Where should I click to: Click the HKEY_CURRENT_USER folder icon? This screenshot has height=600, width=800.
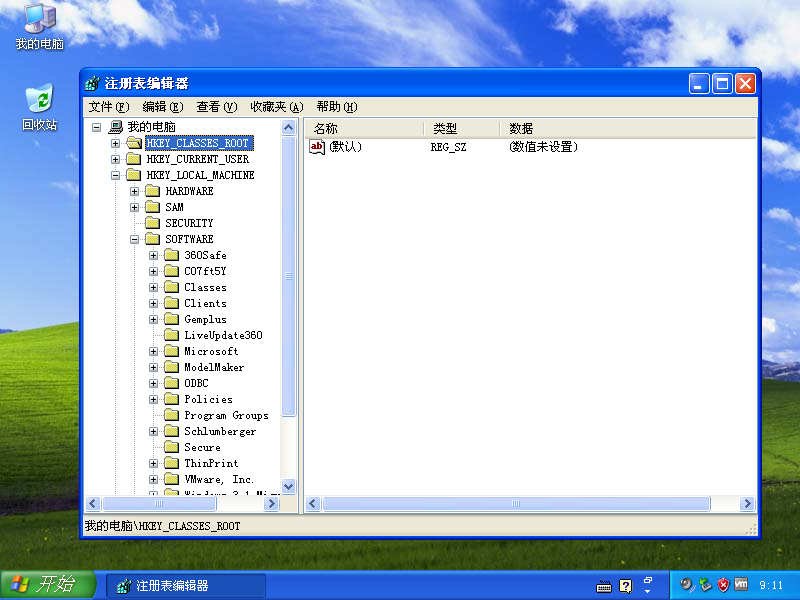(x=133, y=159)
